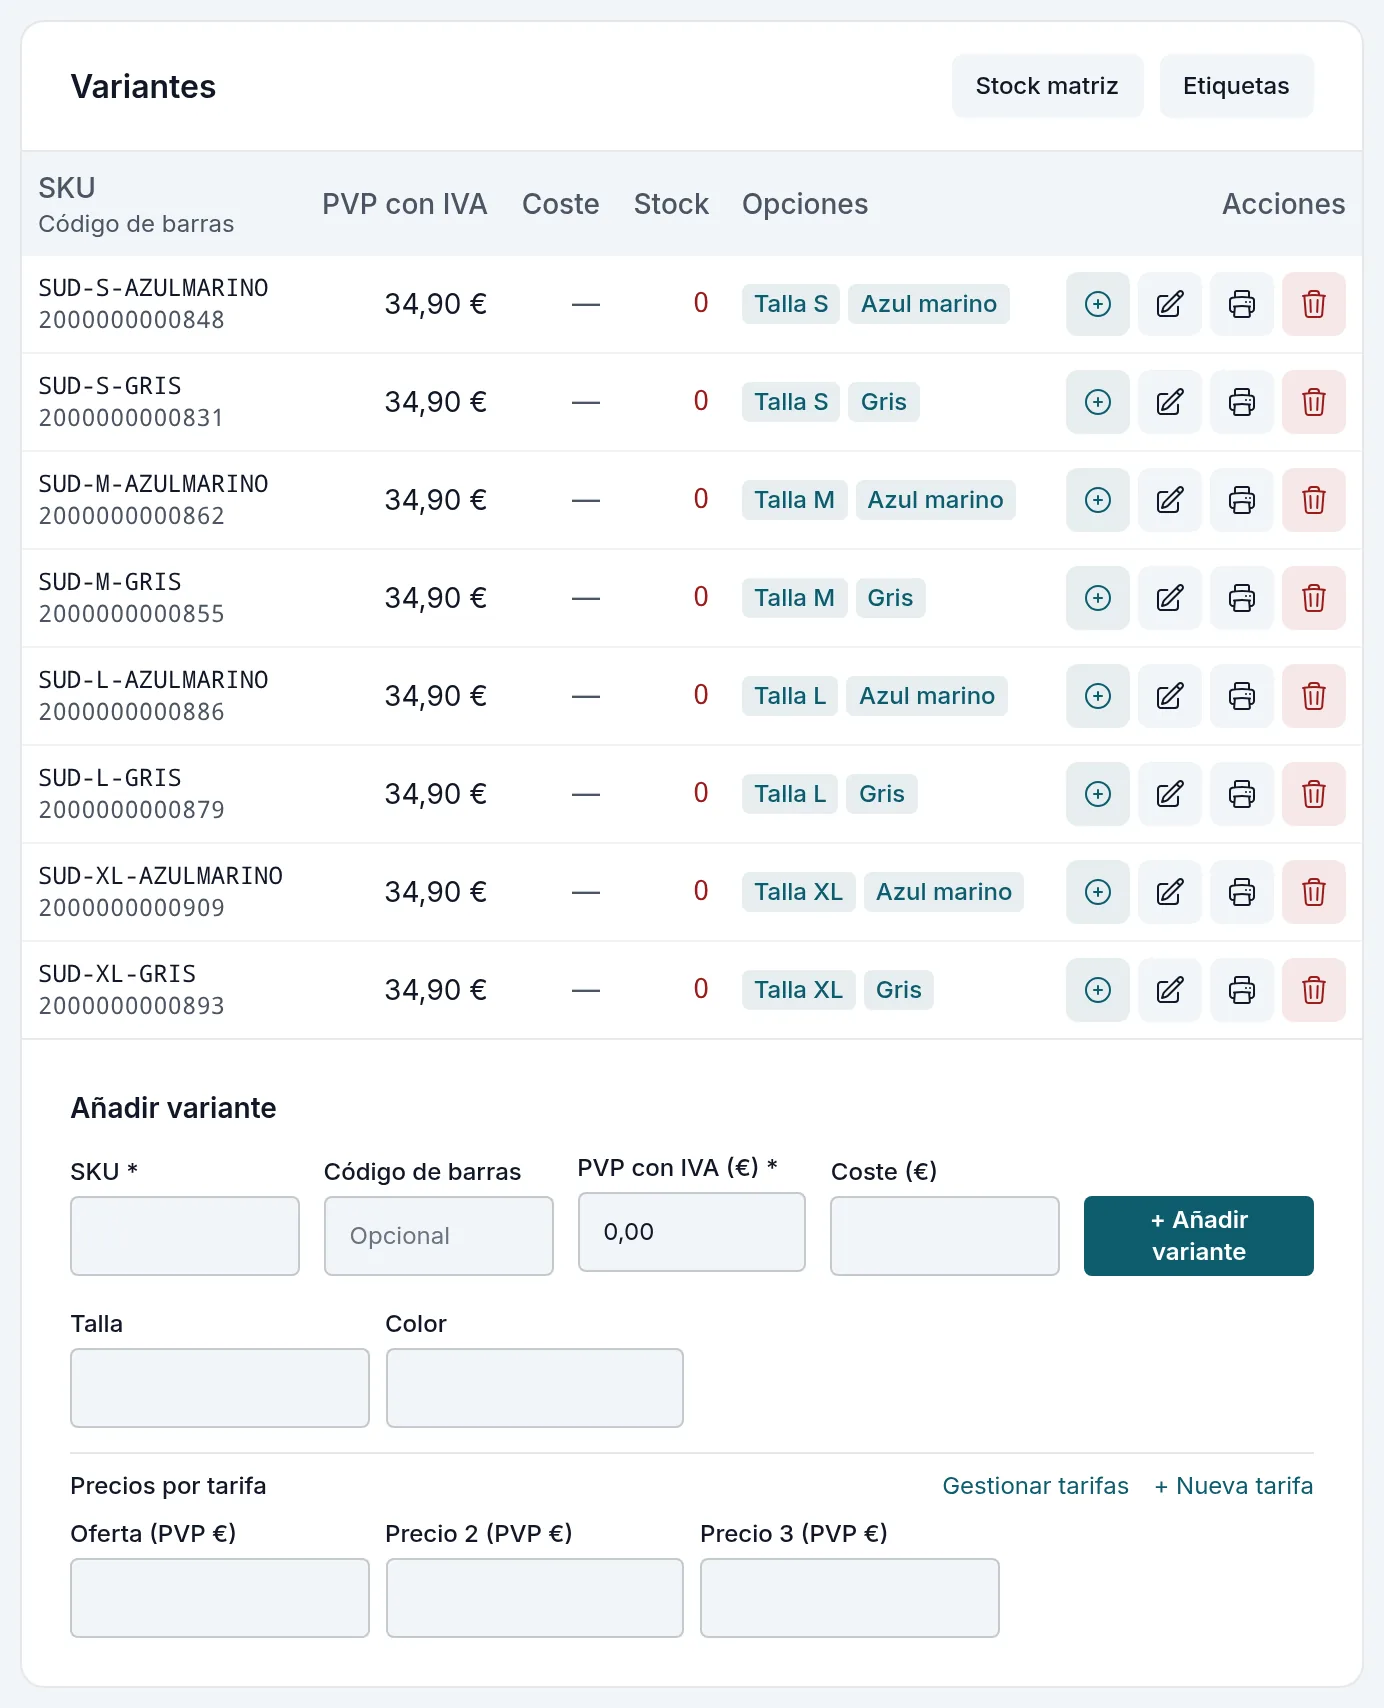Edit the SUD-L-GRIS variant
This screenshot has height=1708, width=1384.
[x=1170, y=794]
